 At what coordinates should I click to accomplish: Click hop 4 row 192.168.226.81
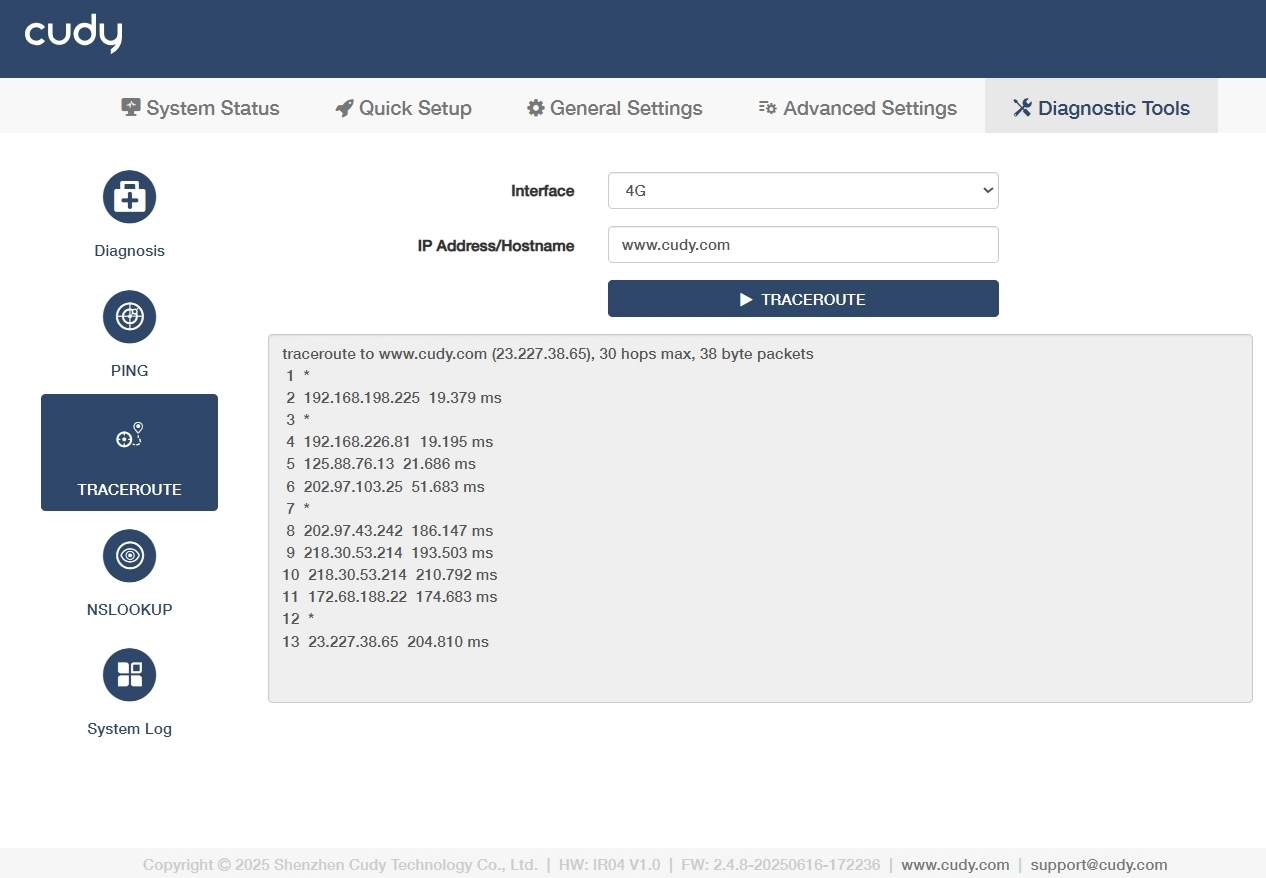389,442
